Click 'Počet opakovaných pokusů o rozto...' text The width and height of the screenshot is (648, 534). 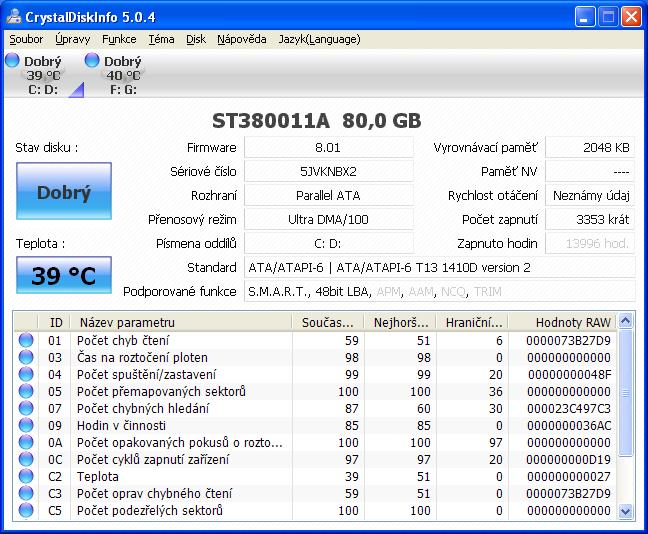(x=179, y=443)
